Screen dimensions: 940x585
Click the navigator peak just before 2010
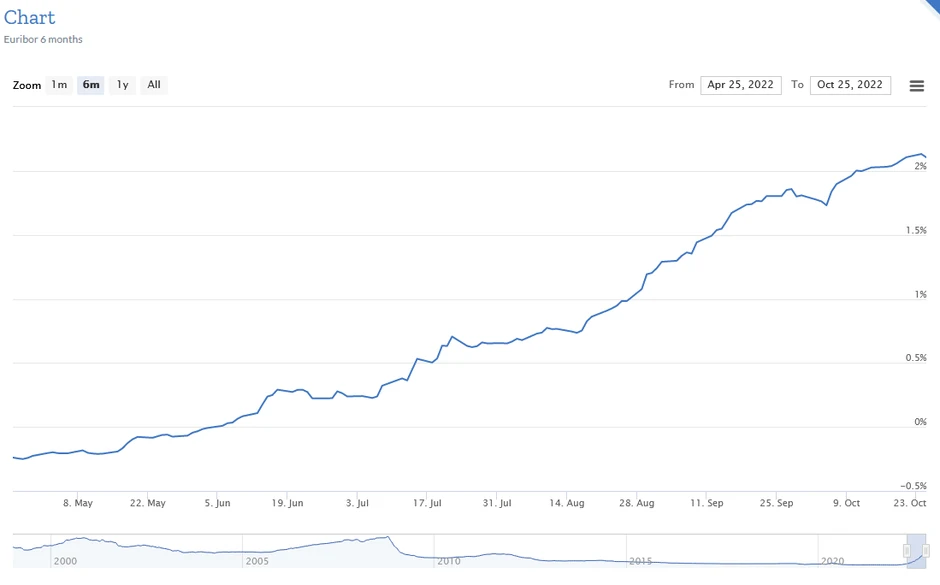coord(387,538)
